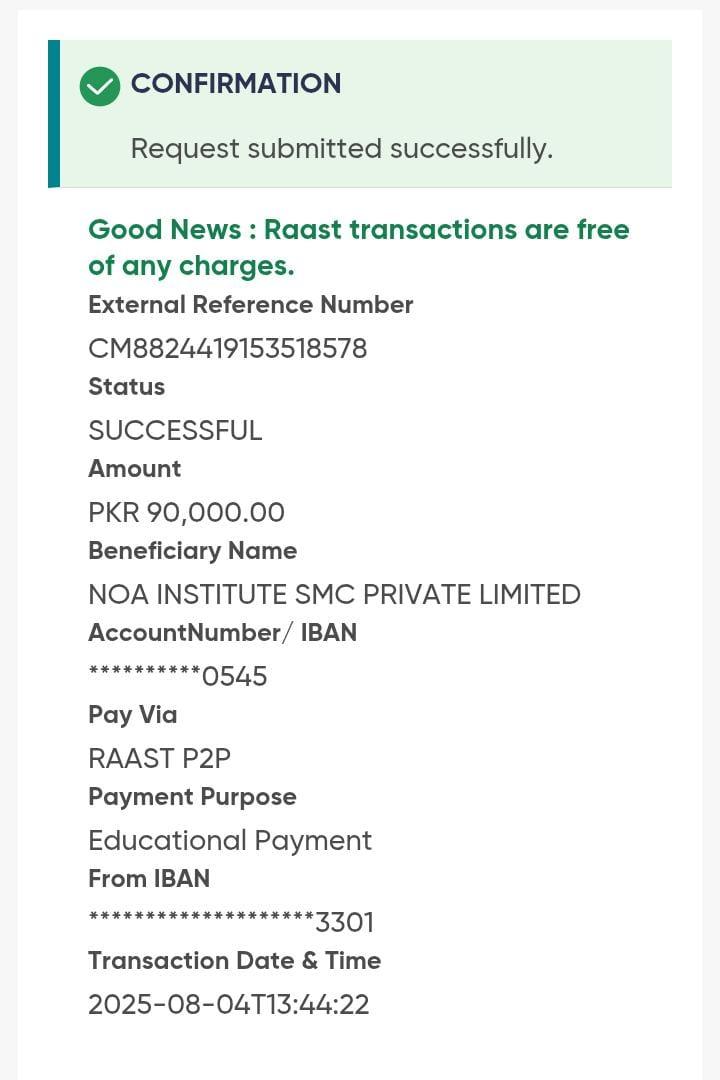Click the Amount label
The image size is (720, 1080).
pos(134,469)
